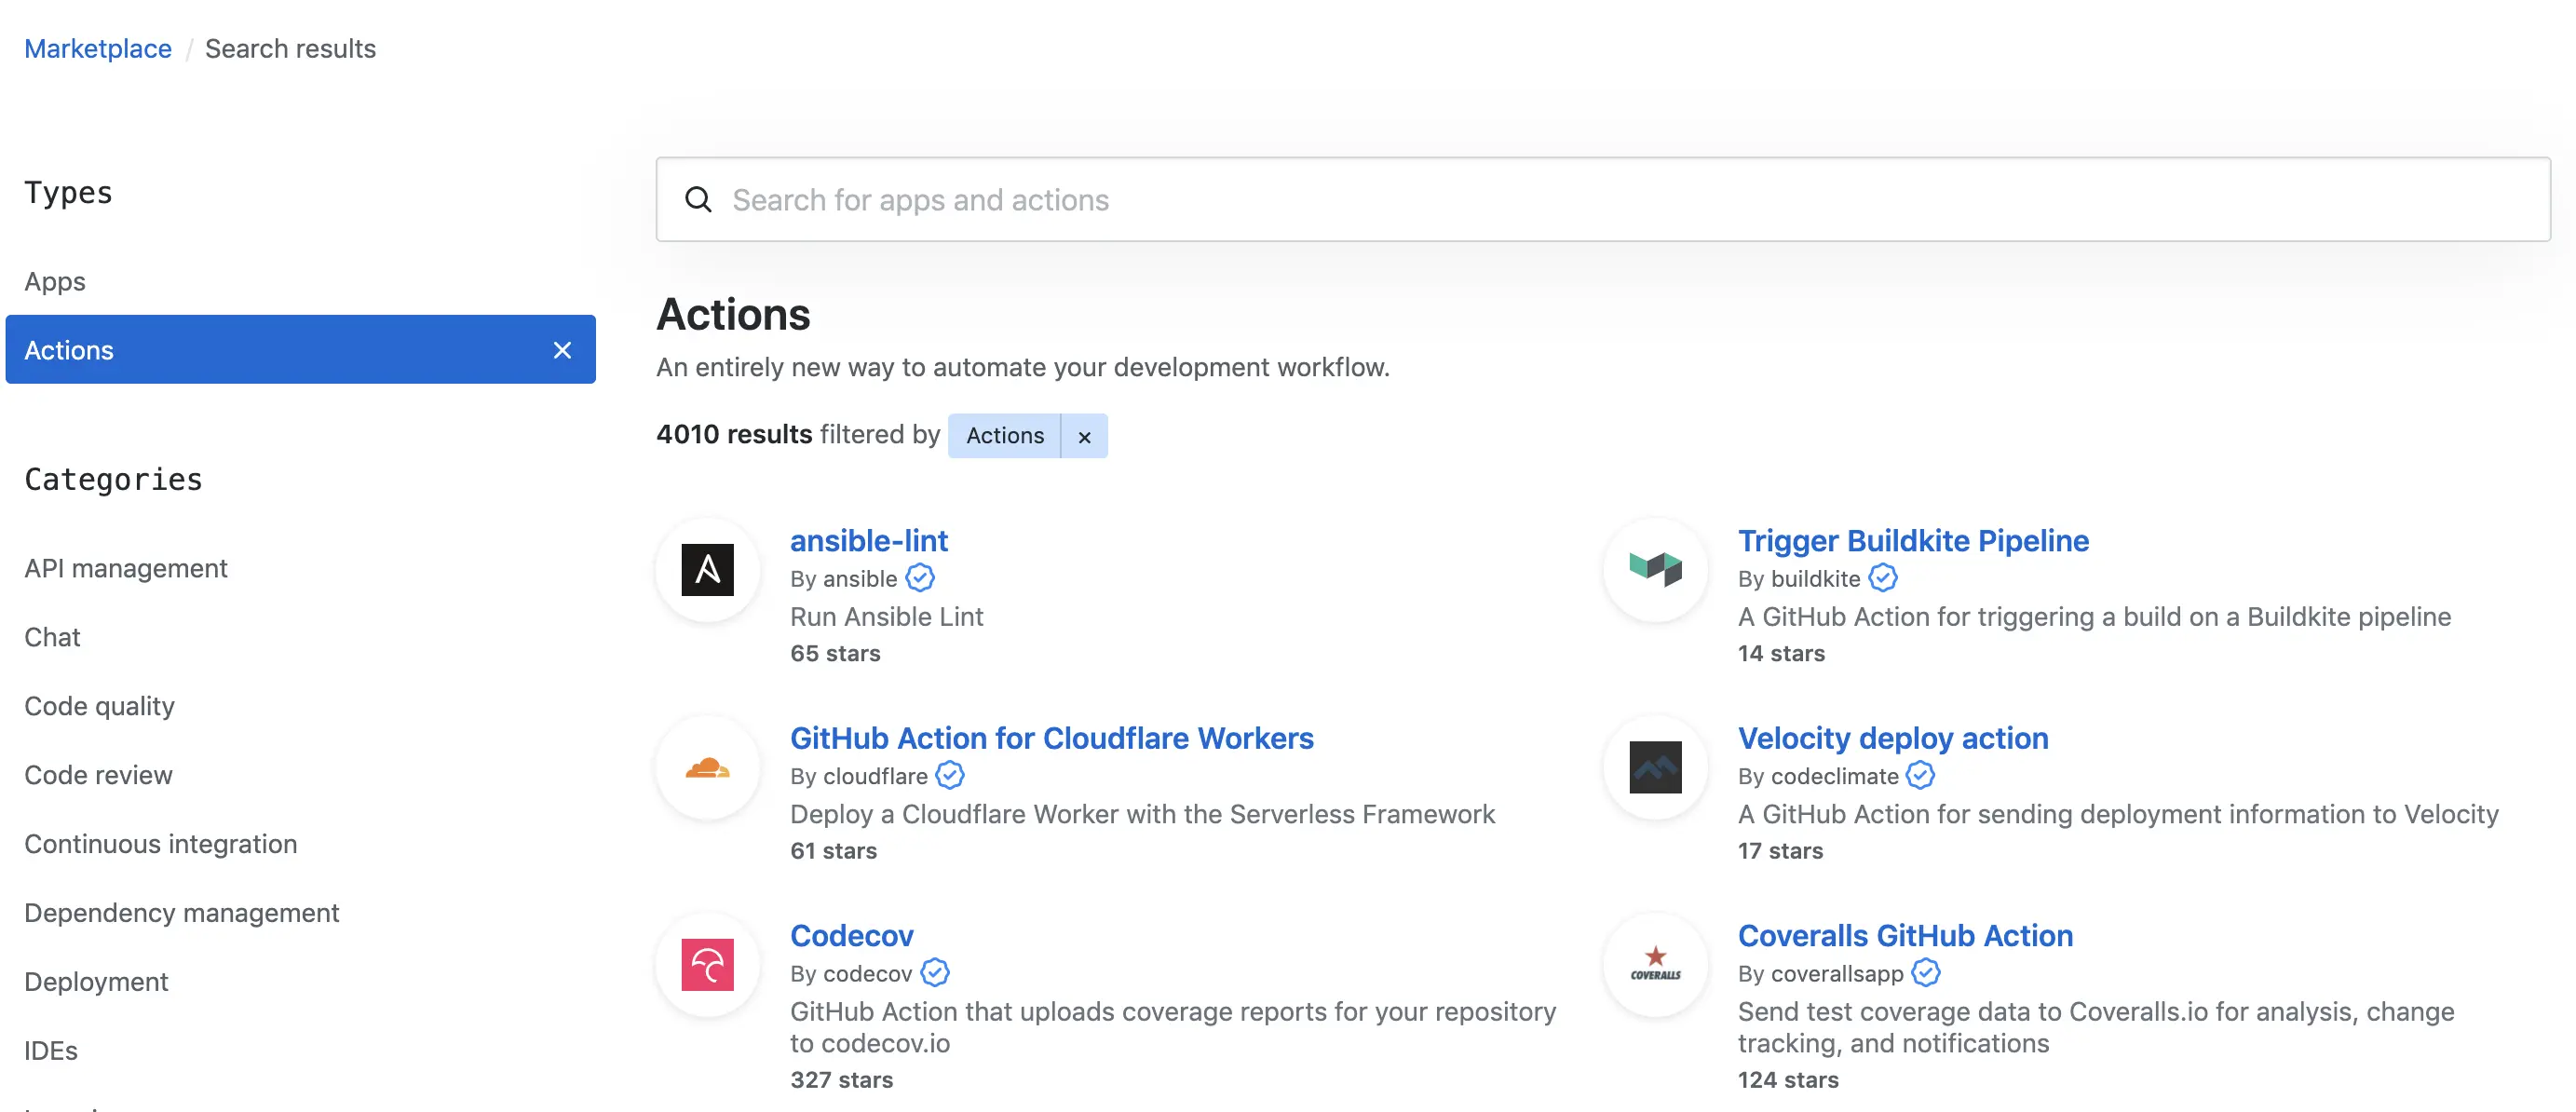Open the Continuous integration category

(x=160, y=844)
